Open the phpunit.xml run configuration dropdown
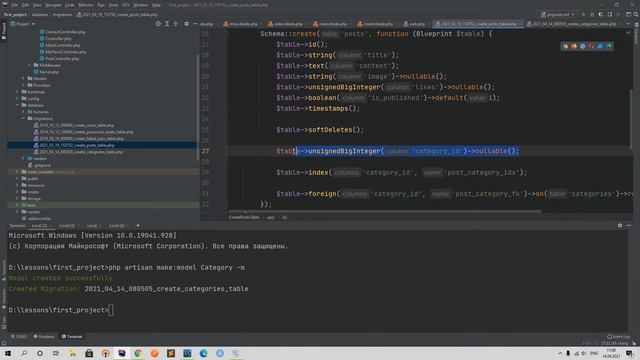The height and width of the screenshot is (360, 640). 558,14
